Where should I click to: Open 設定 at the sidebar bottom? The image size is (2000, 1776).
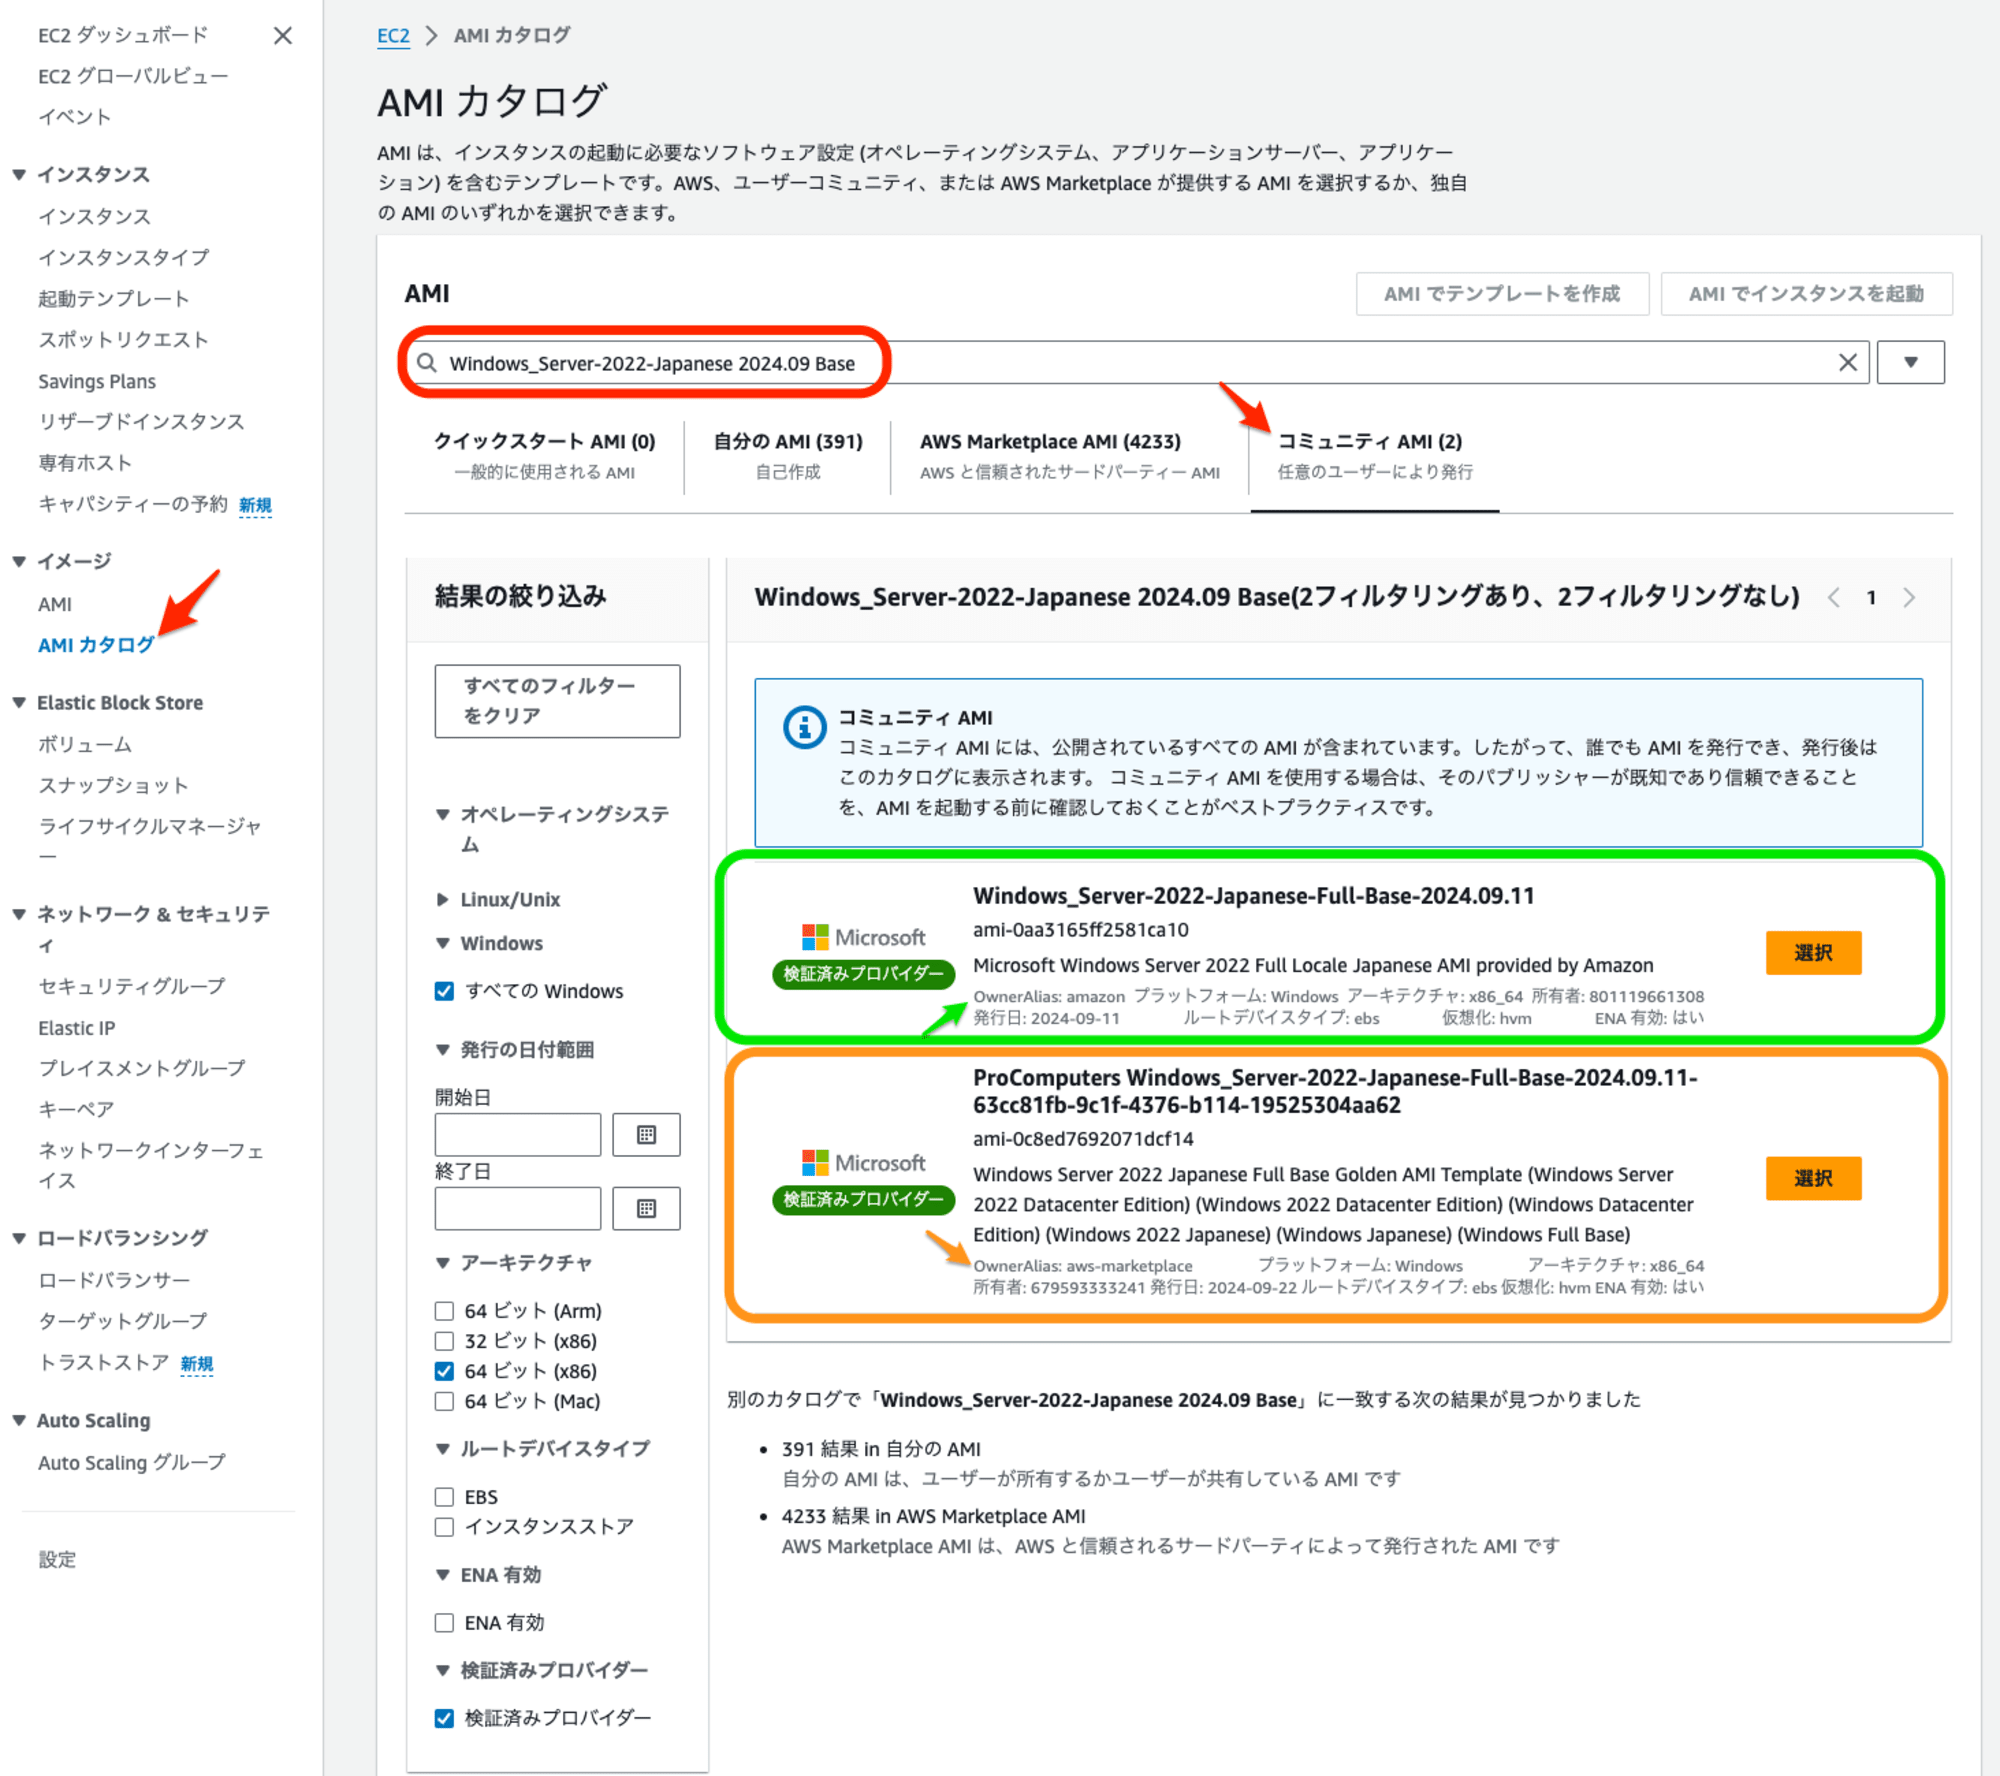(x=57, y=1560)
